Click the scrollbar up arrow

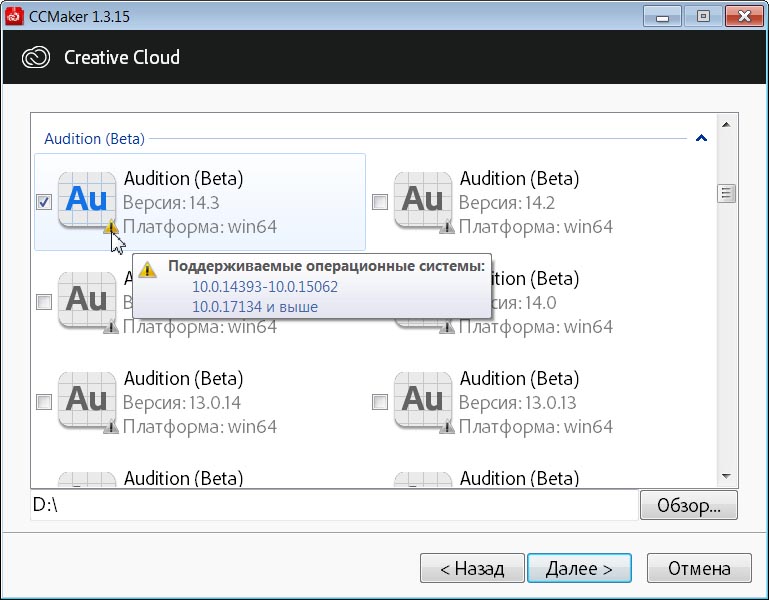726,125
